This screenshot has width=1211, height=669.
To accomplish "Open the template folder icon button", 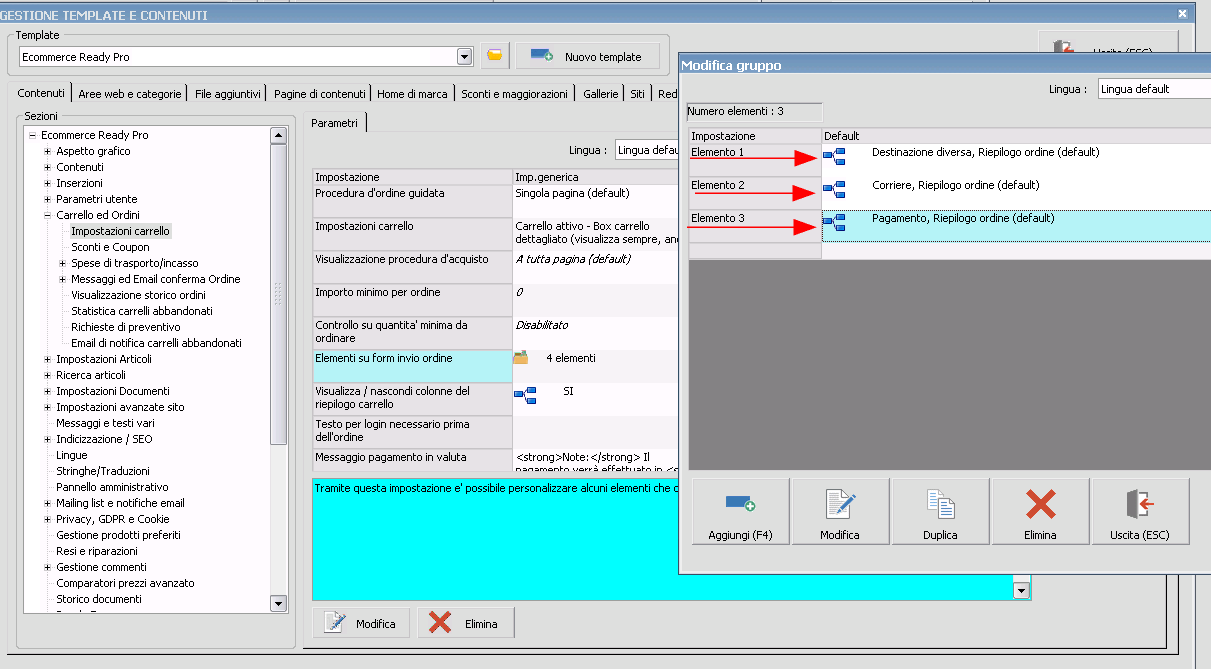I will pyautogui.click(x=494, y=56).
